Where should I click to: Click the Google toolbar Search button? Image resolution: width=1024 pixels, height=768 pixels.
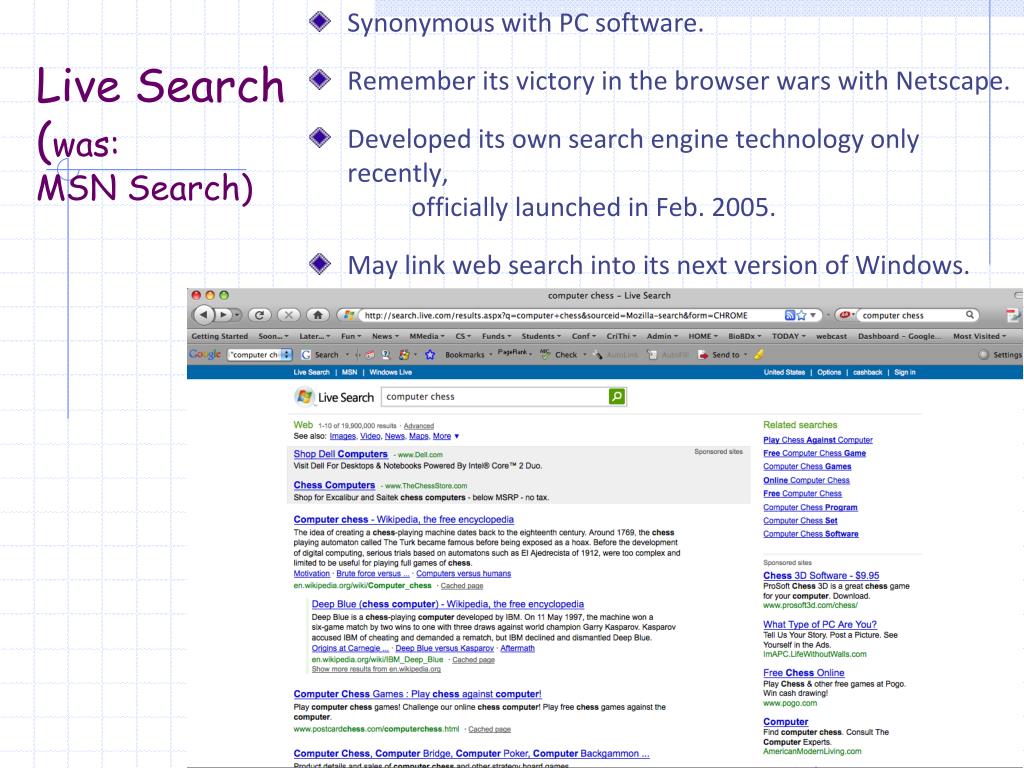(x=320, y=355)
